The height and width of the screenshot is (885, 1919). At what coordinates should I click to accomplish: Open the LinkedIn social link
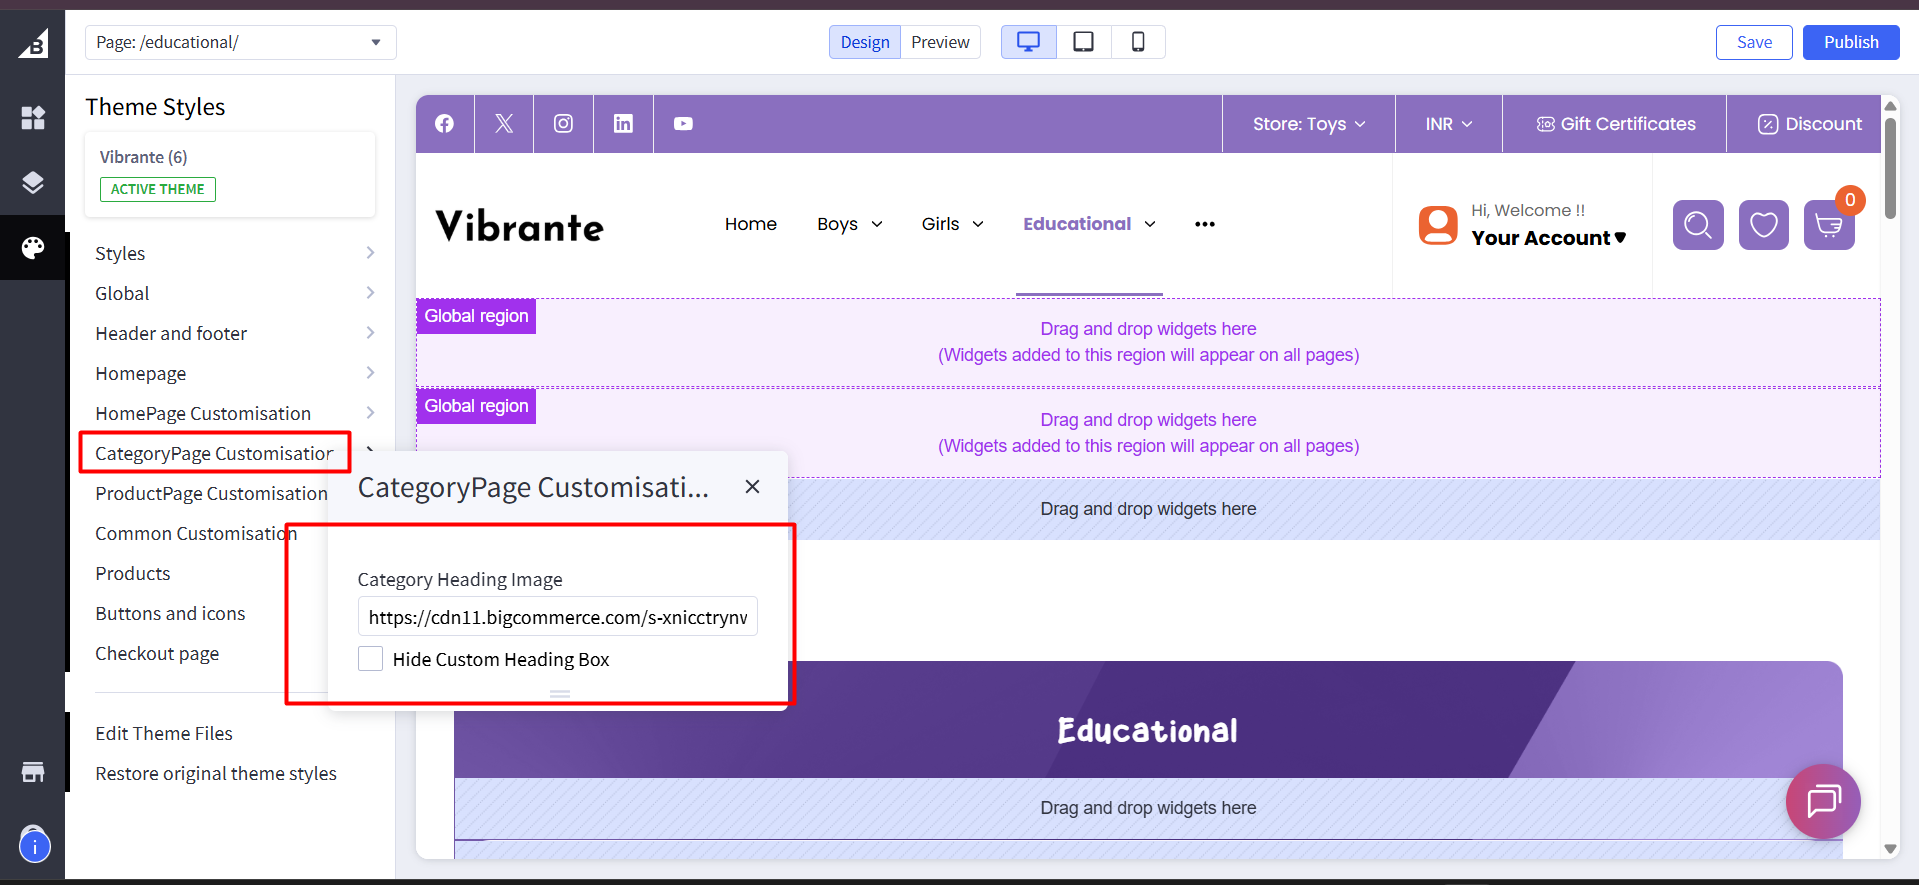click(623, 124)
